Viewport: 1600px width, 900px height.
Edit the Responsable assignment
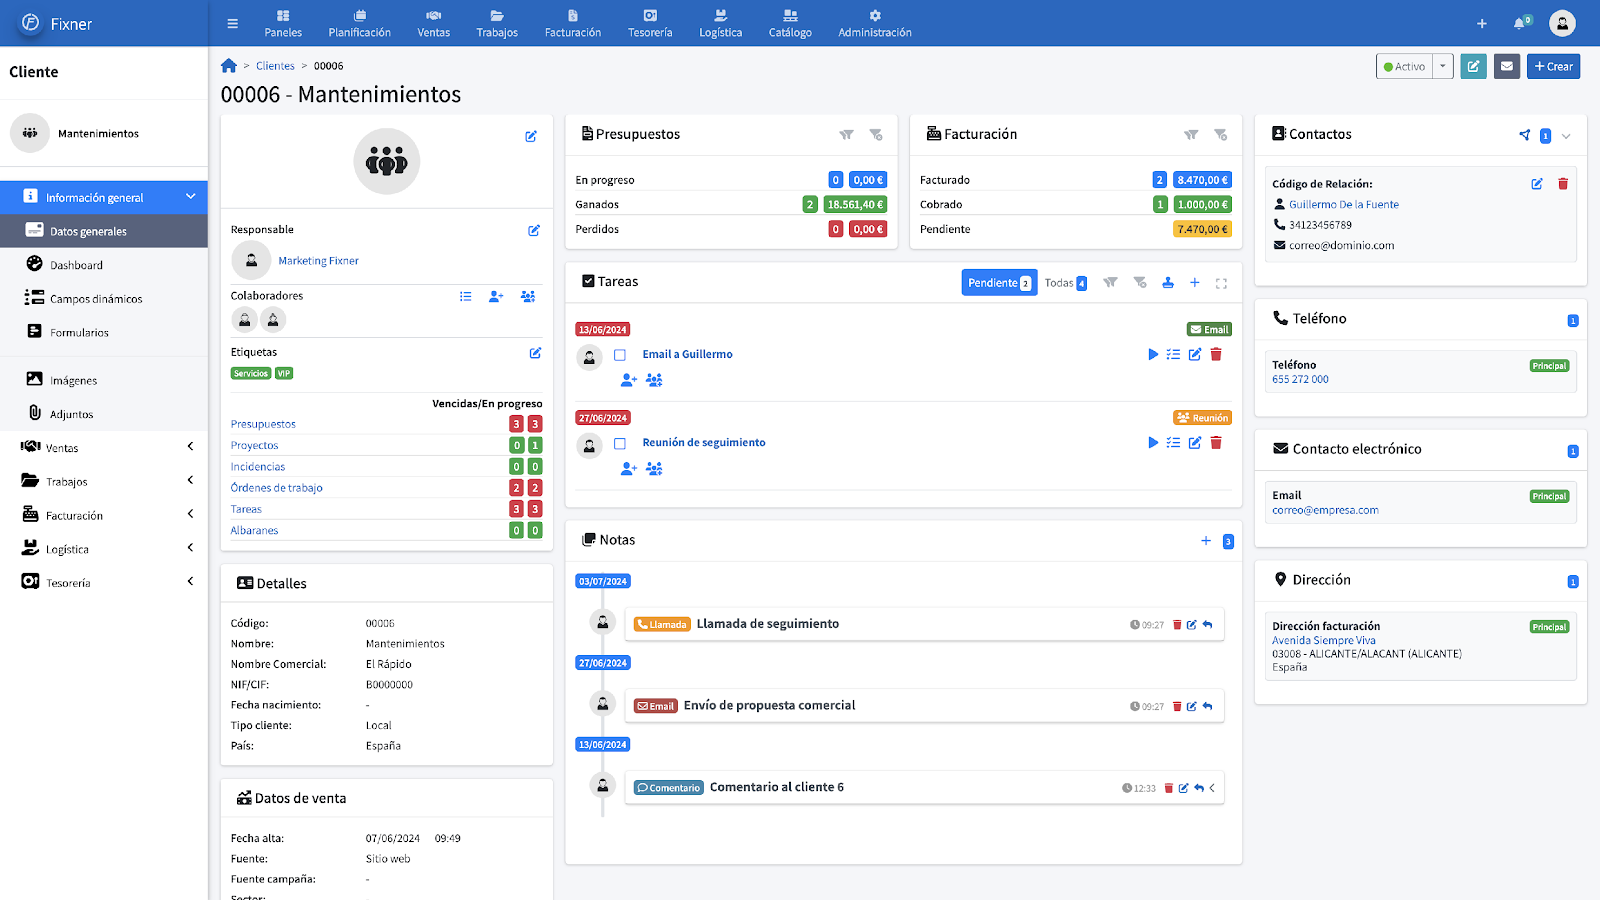click(x=534, y=230)
